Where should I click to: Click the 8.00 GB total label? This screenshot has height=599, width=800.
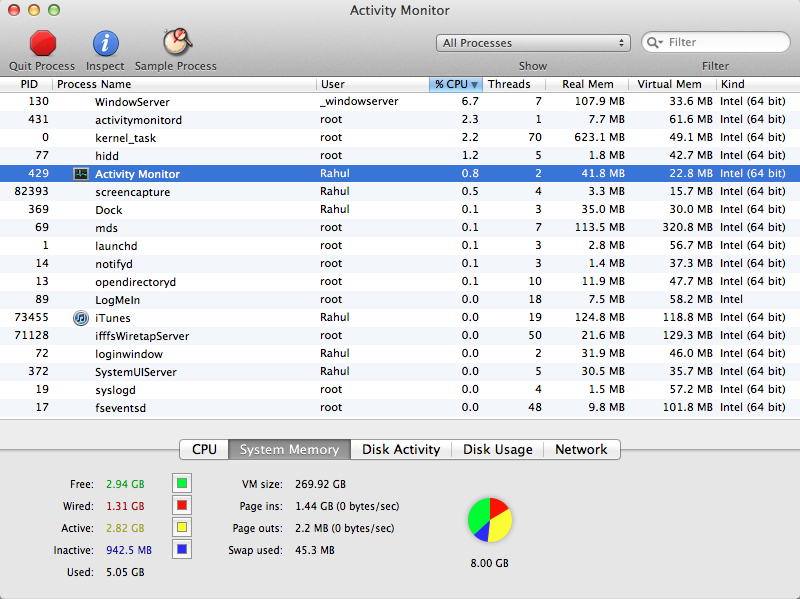click(489, 563)
